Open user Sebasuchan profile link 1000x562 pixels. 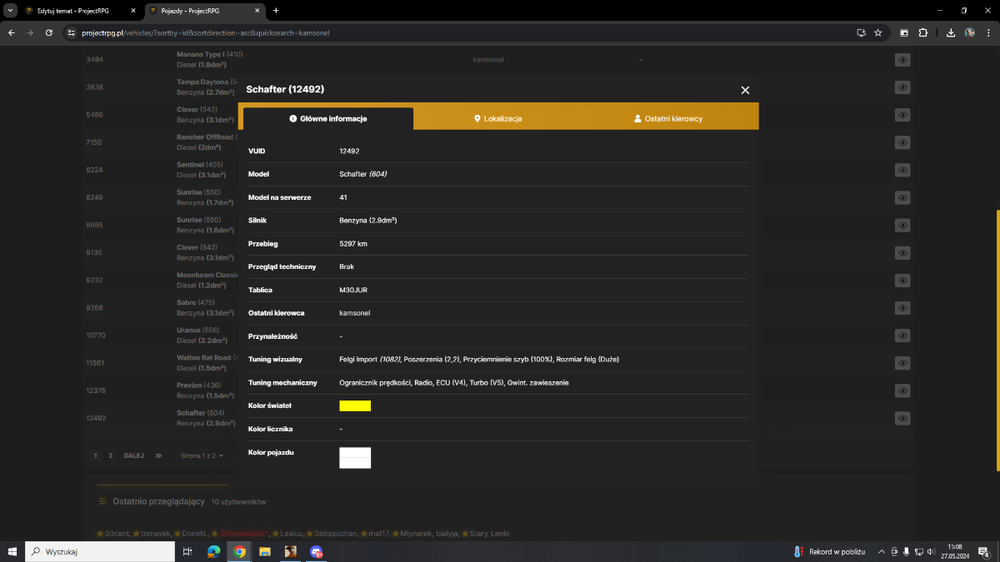coord(335,533)
